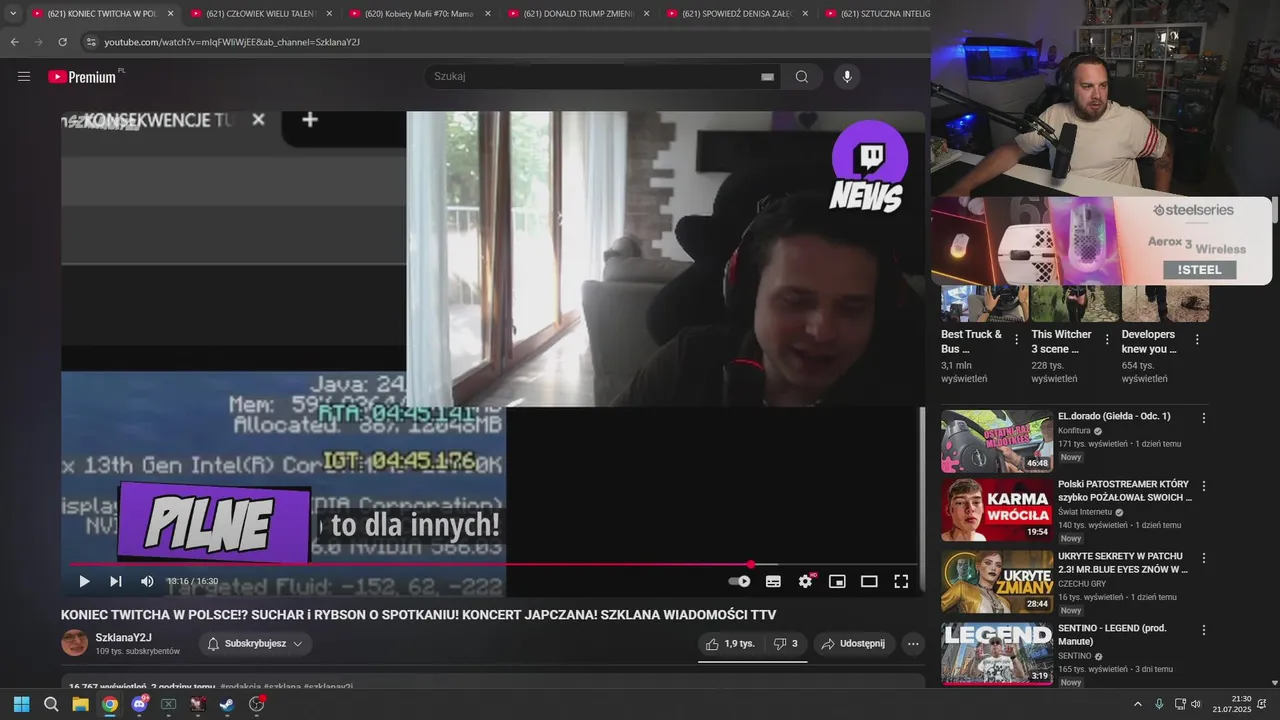This screenshot has width=1280, height=720.
Task: Click the page vertical scrollbar thumb
Action: point(1274,210)
